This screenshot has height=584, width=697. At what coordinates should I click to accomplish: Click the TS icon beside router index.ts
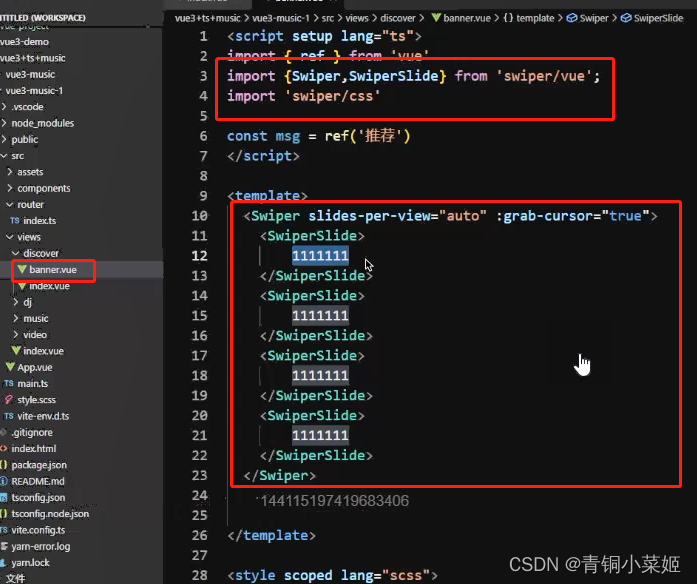[15, 220]
